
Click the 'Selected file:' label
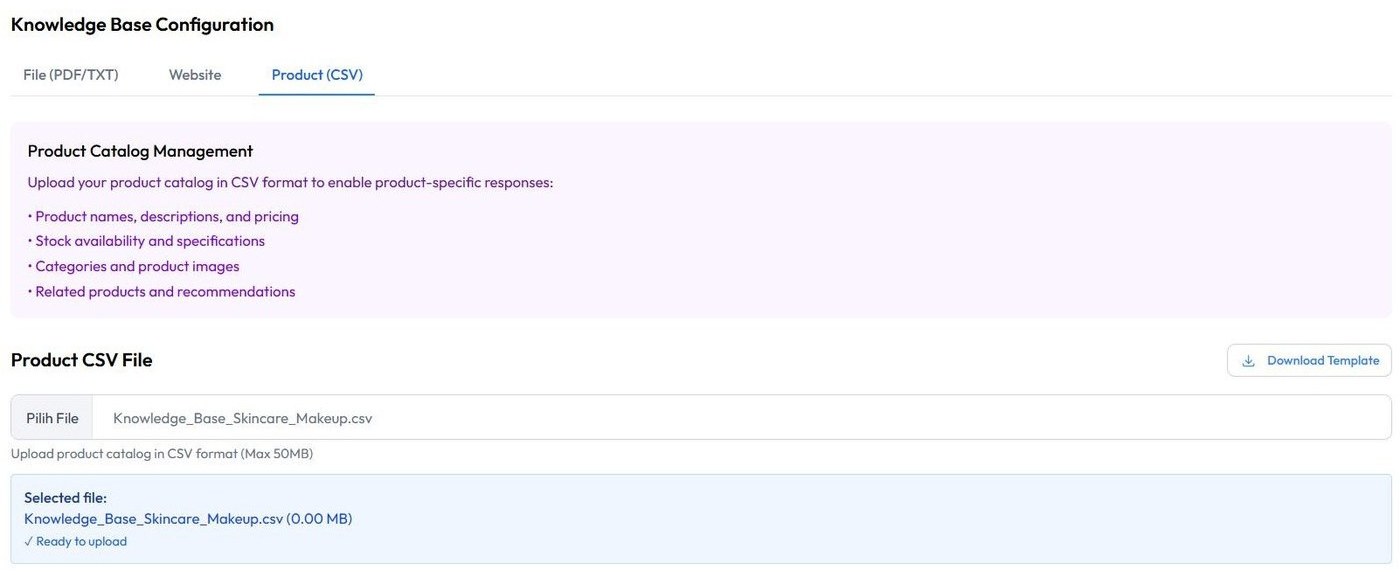(x=65, y=498)
